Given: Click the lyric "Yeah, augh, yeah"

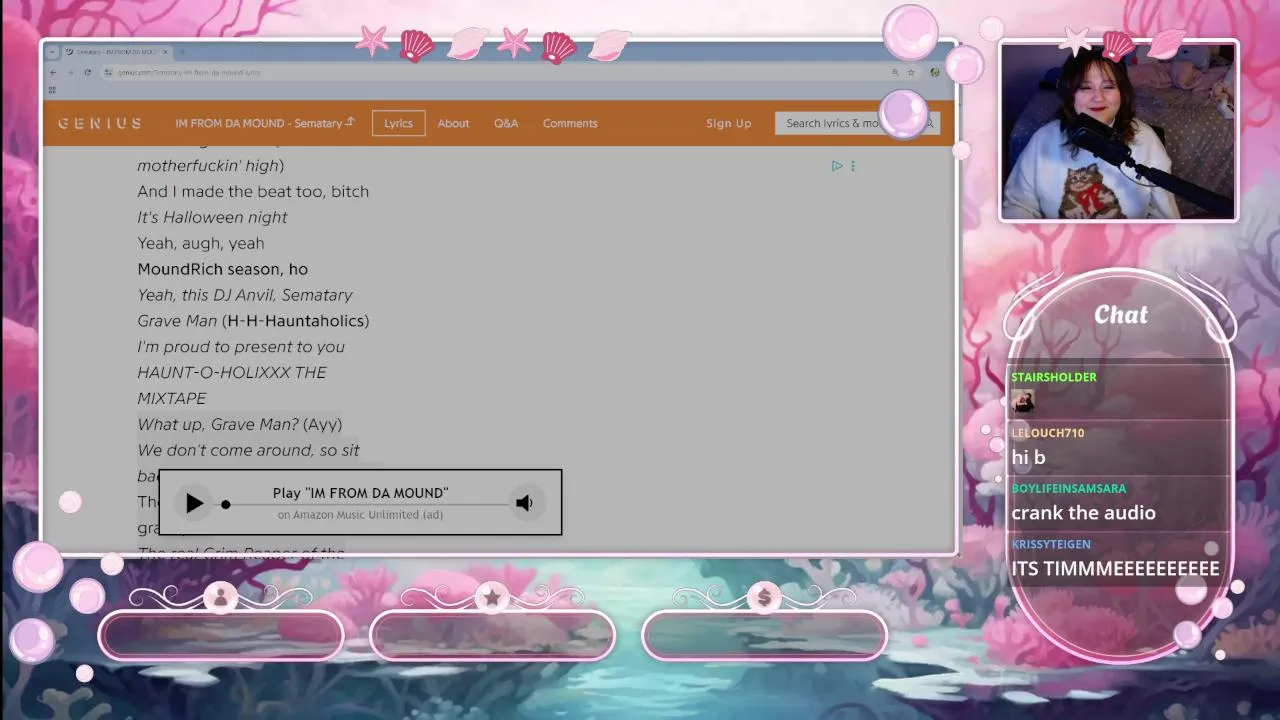Looking at the screenshot, I should [201, 243].
